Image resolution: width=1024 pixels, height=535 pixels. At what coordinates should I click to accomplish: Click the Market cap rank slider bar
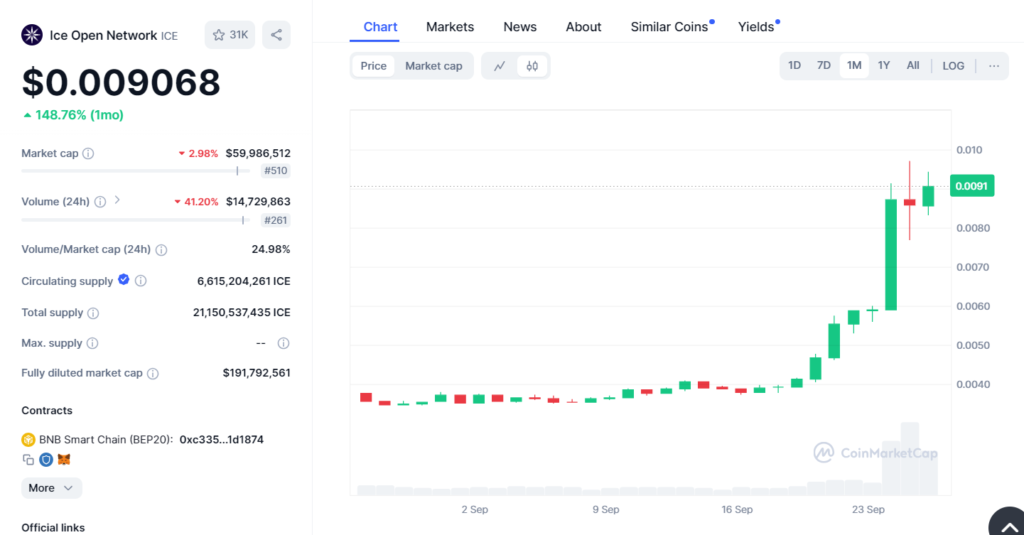pos(135,171)
